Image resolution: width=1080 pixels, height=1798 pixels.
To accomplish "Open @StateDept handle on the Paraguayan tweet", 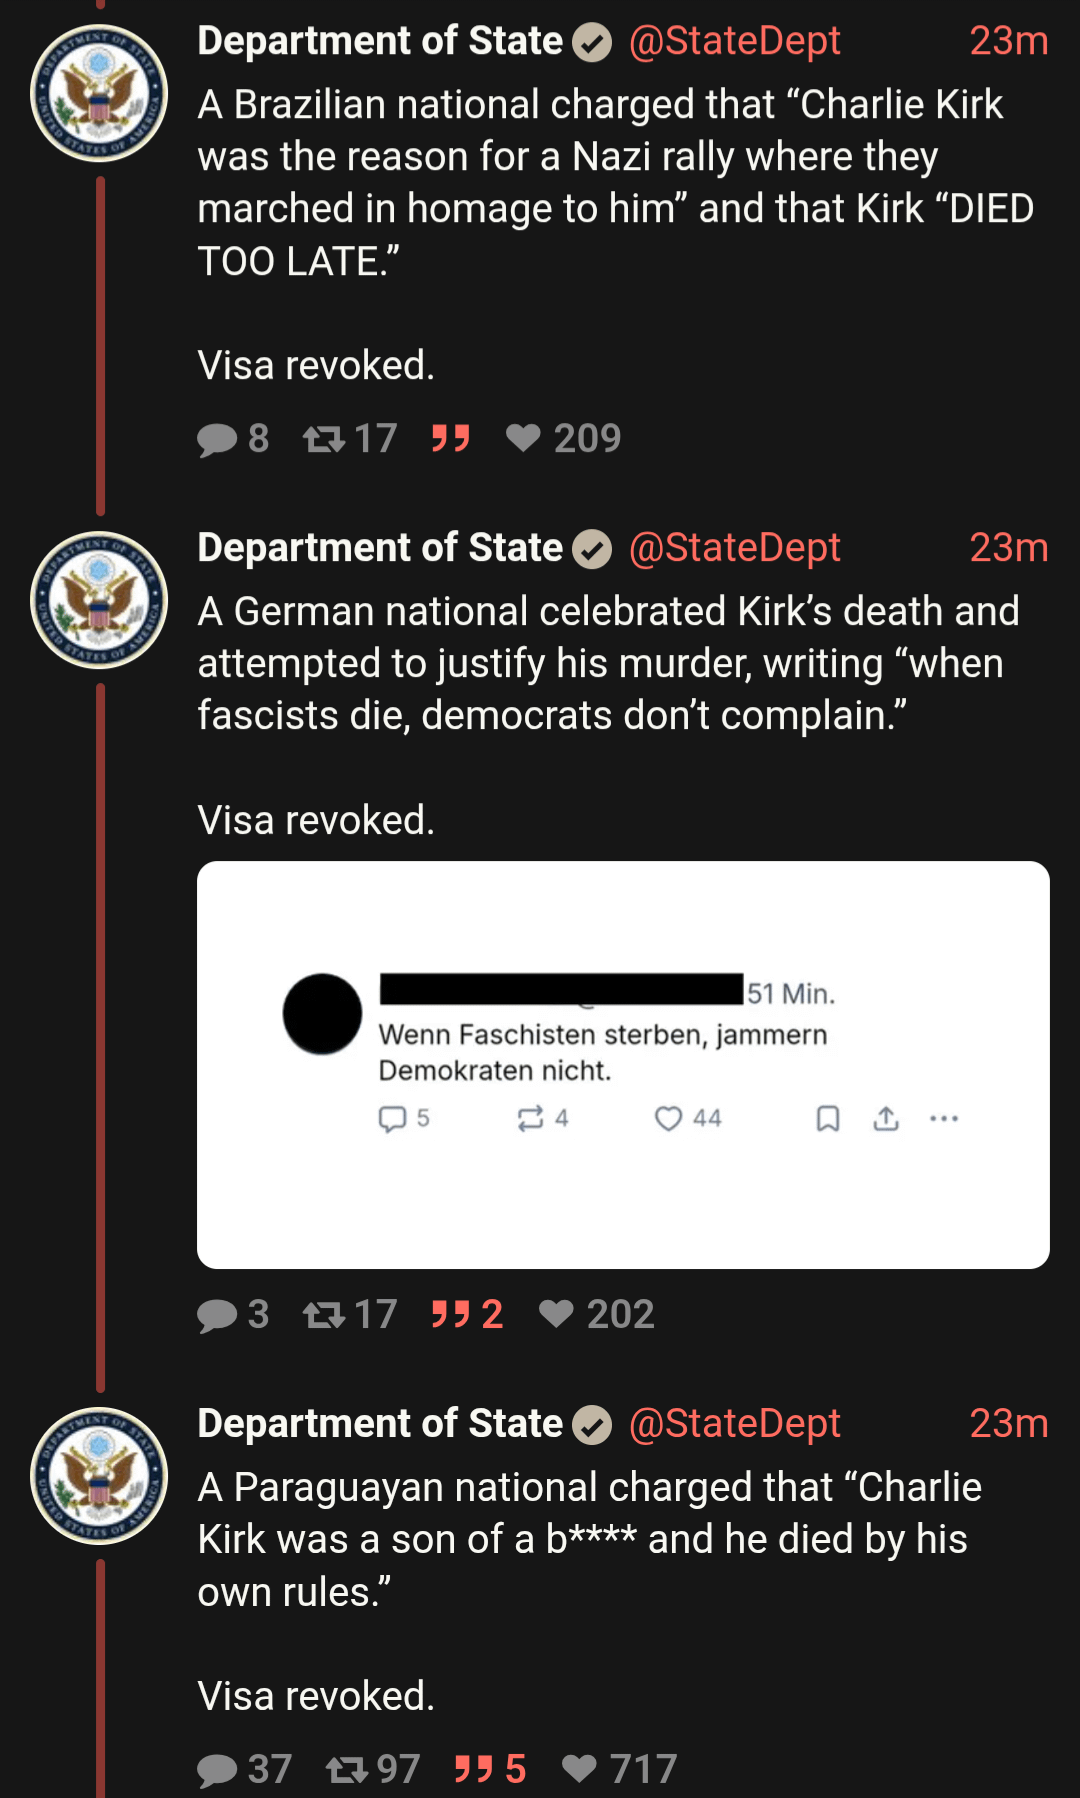I will tap(734, 1424).
